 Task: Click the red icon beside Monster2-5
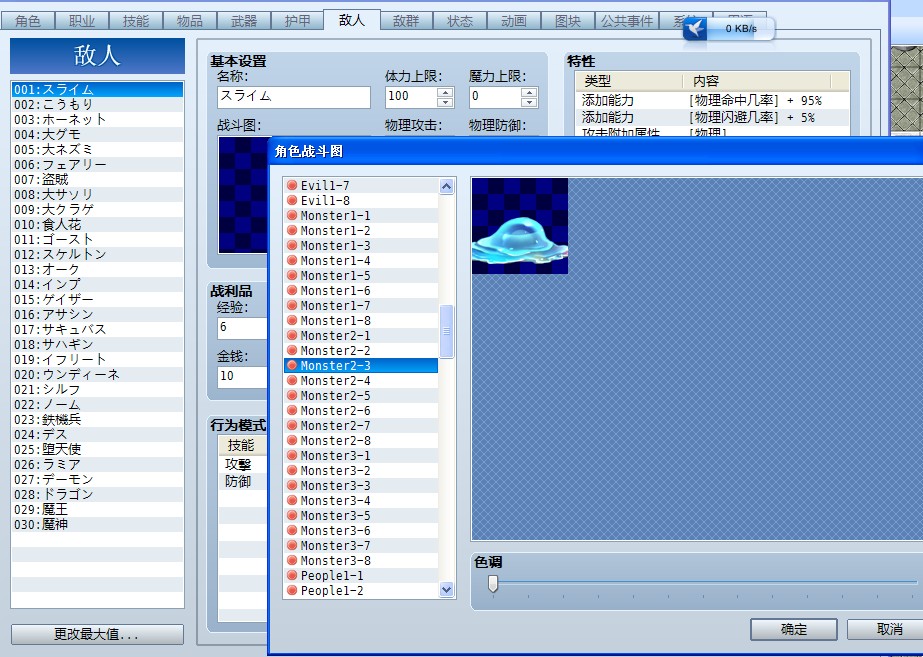click(x=291, y=396)
